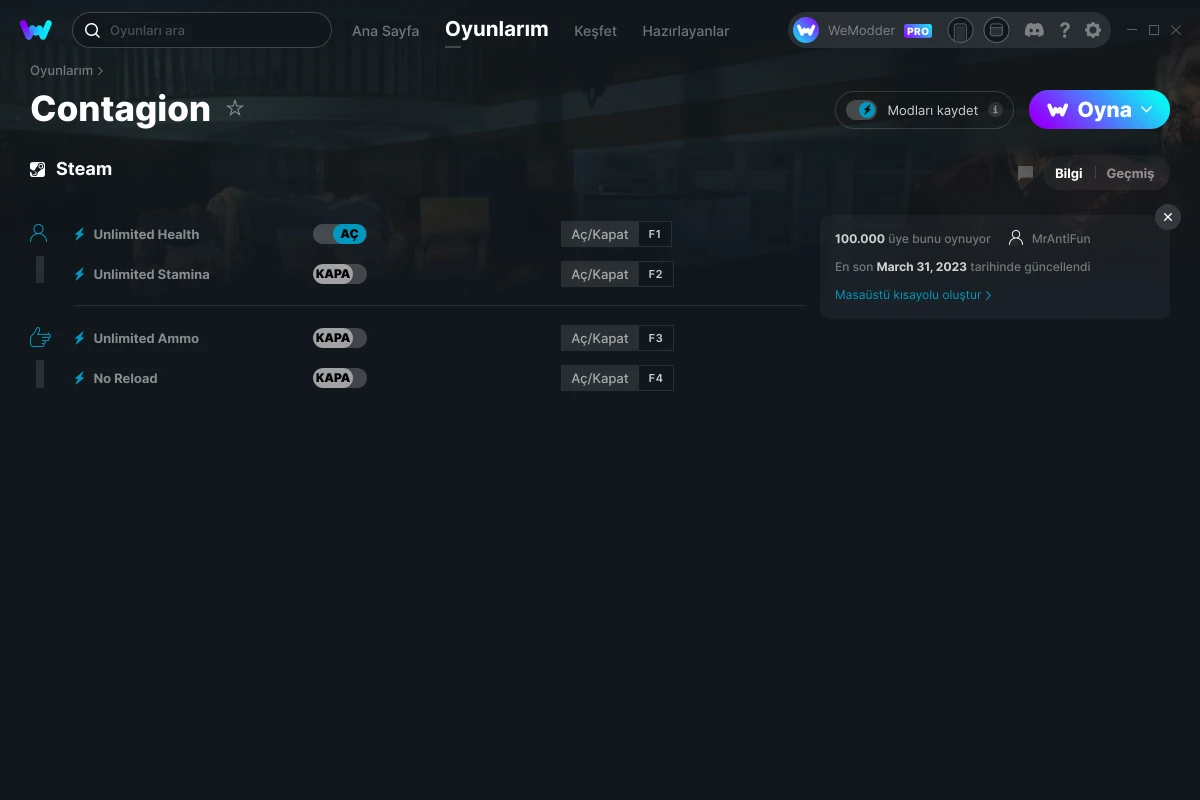
Task: Minimize the WeMod window
Action: click(x=1132, y=30)
